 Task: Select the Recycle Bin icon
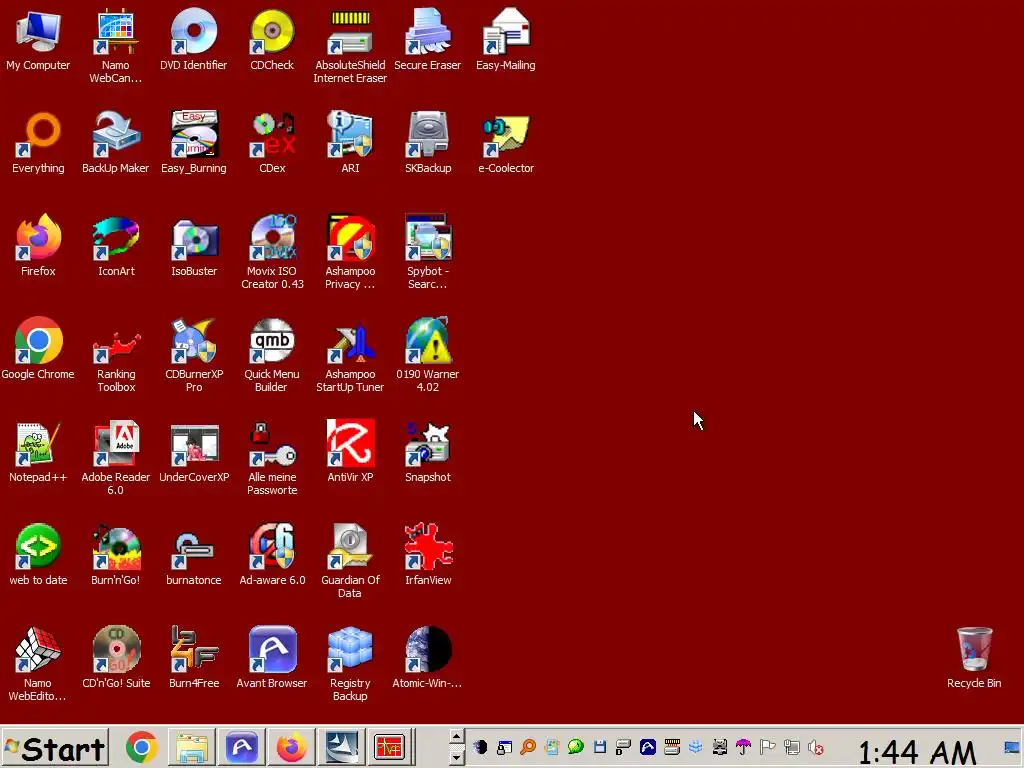click(974, 658)
